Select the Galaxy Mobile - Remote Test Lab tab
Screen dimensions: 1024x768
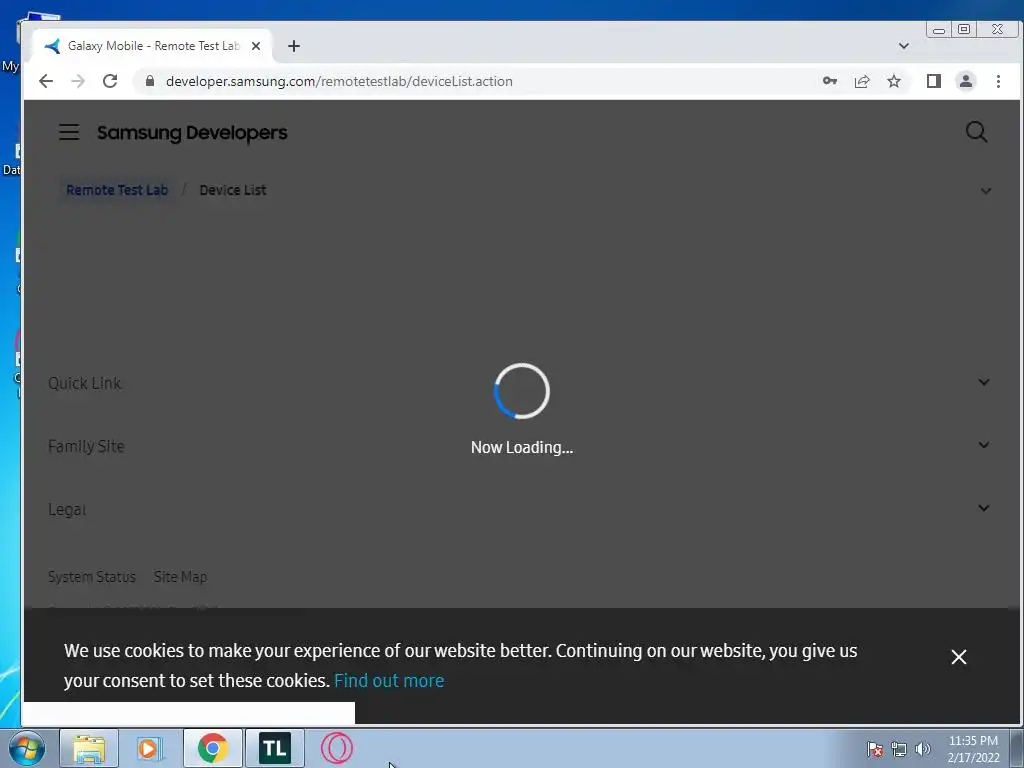coord(152,46)
